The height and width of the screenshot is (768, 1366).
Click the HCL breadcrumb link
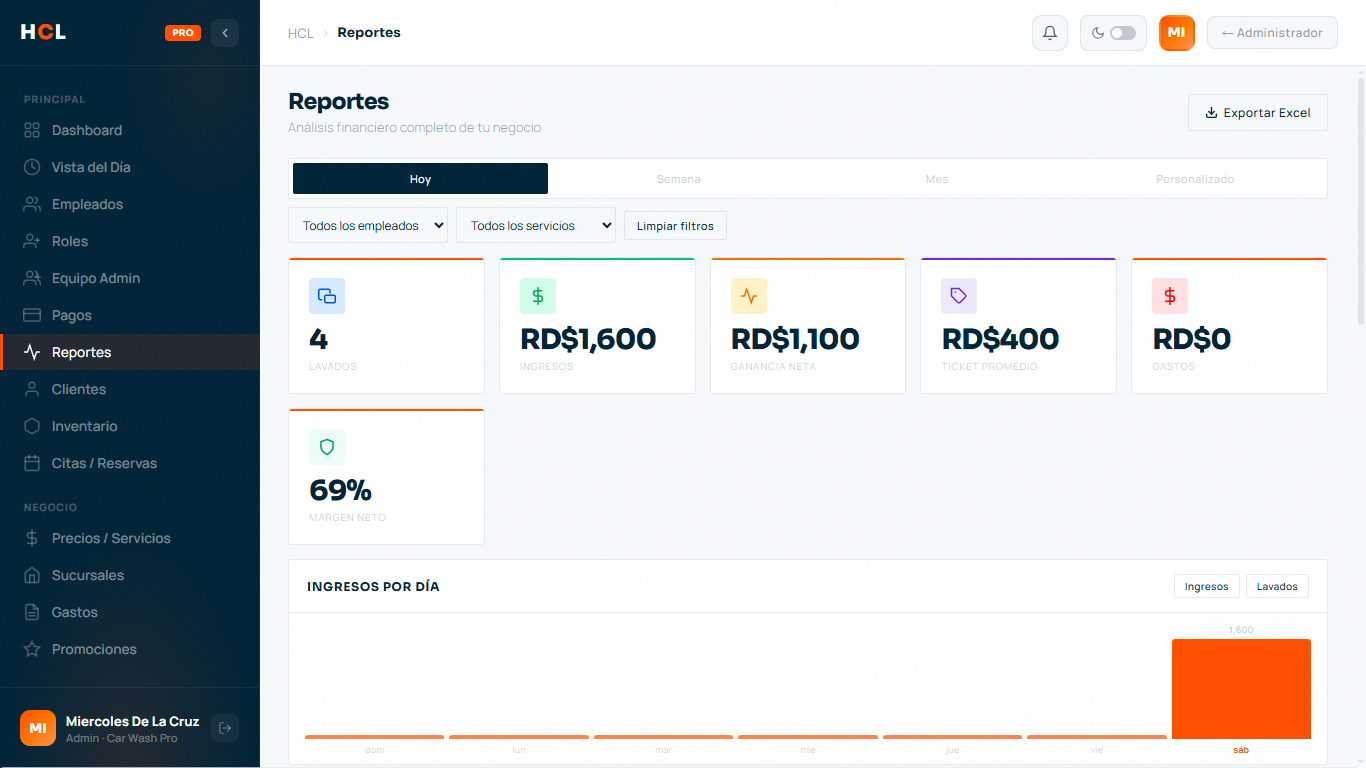click(x=301, y=33)
